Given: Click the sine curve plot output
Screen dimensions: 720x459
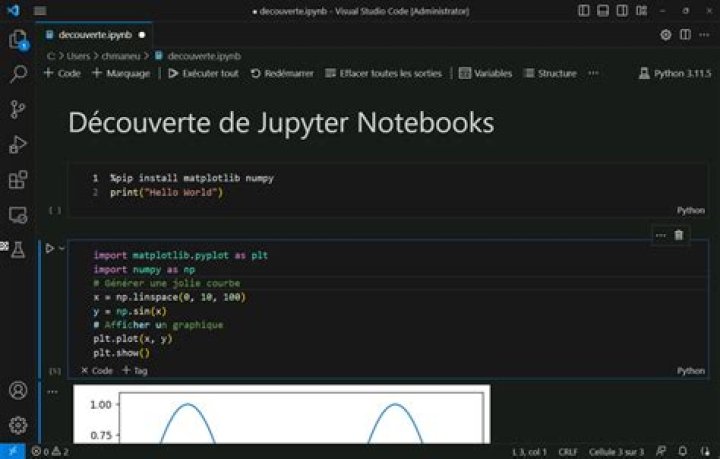Looking at the screenshot, I should tap(281, 414).
